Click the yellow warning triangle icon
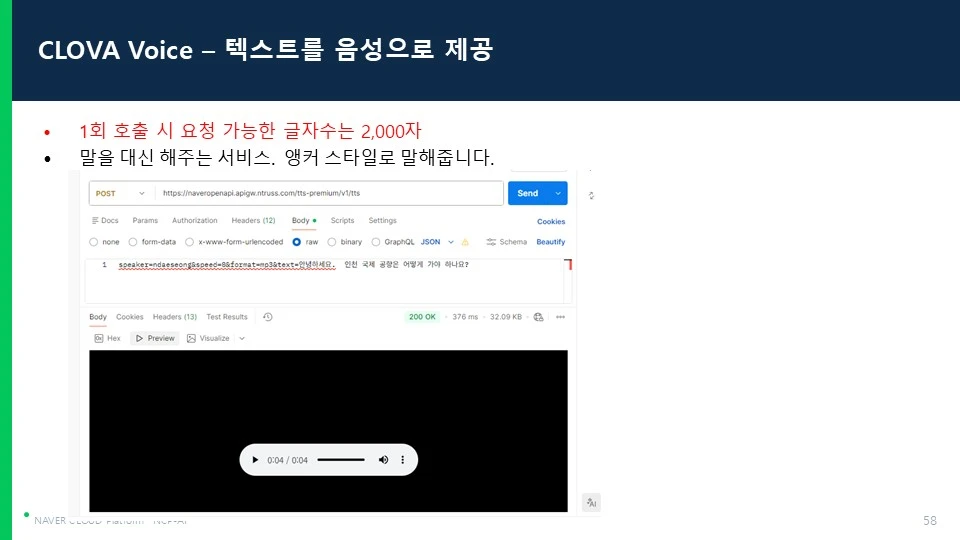This screenshot has height=540, width=960. (465, 242)
